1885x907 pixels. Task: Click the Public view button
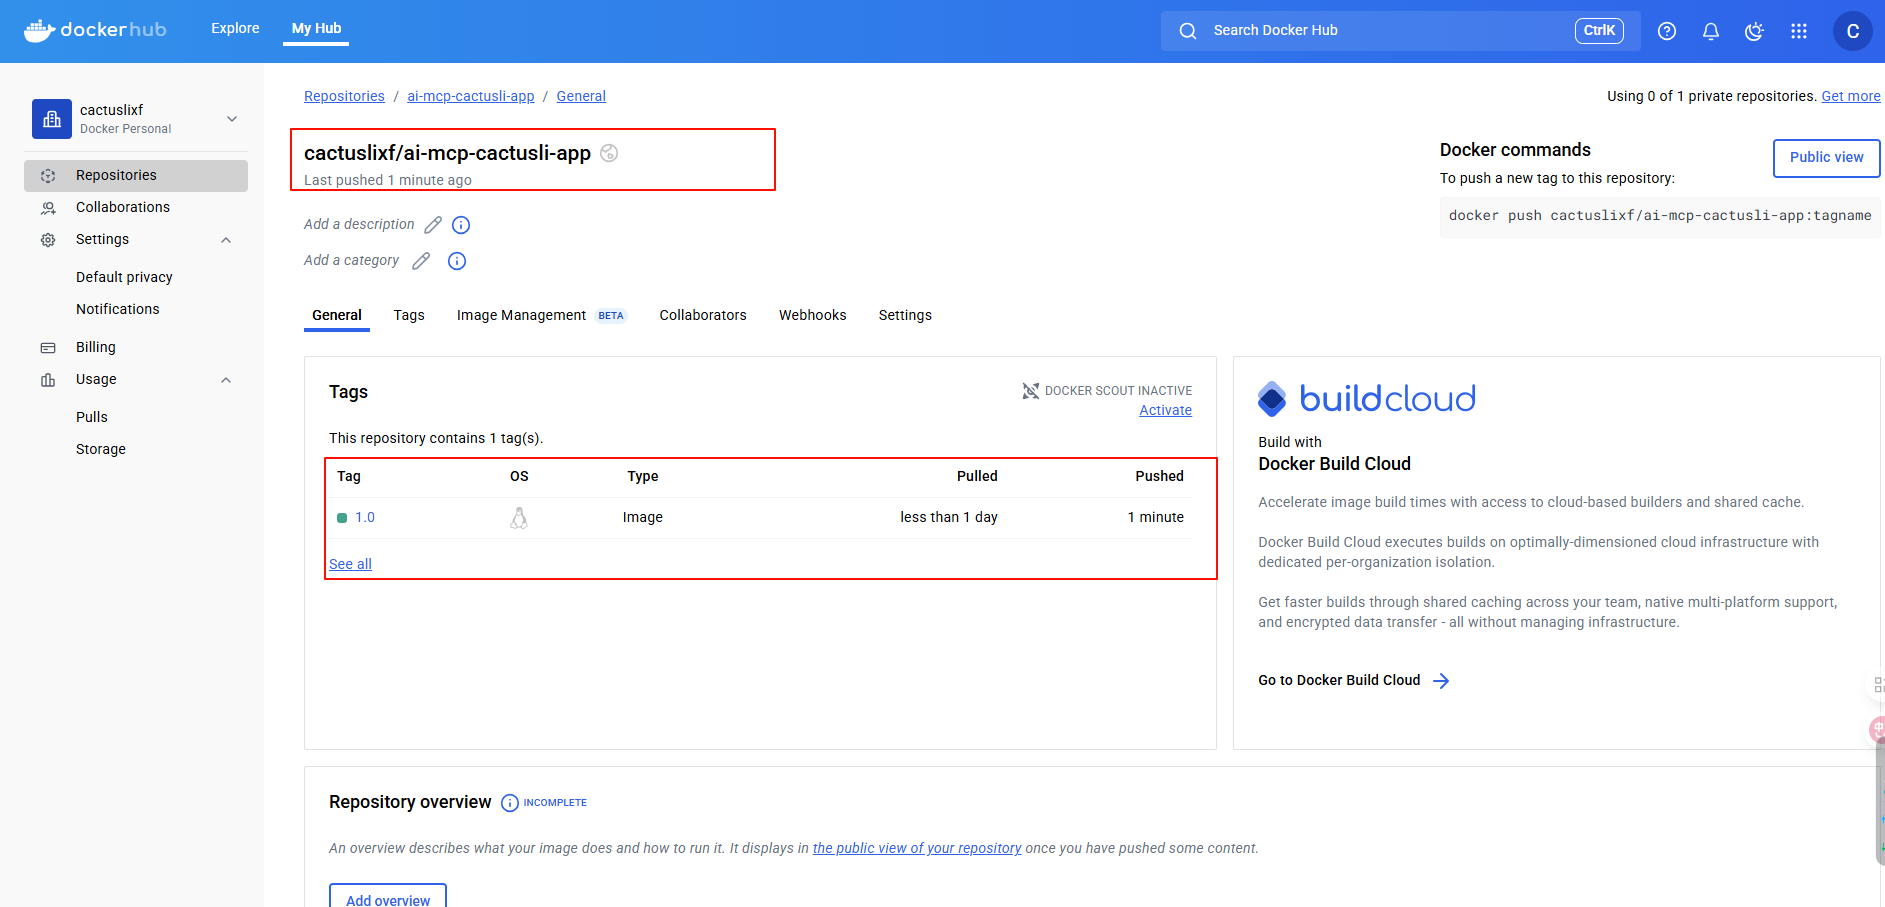coord(1826,158)
